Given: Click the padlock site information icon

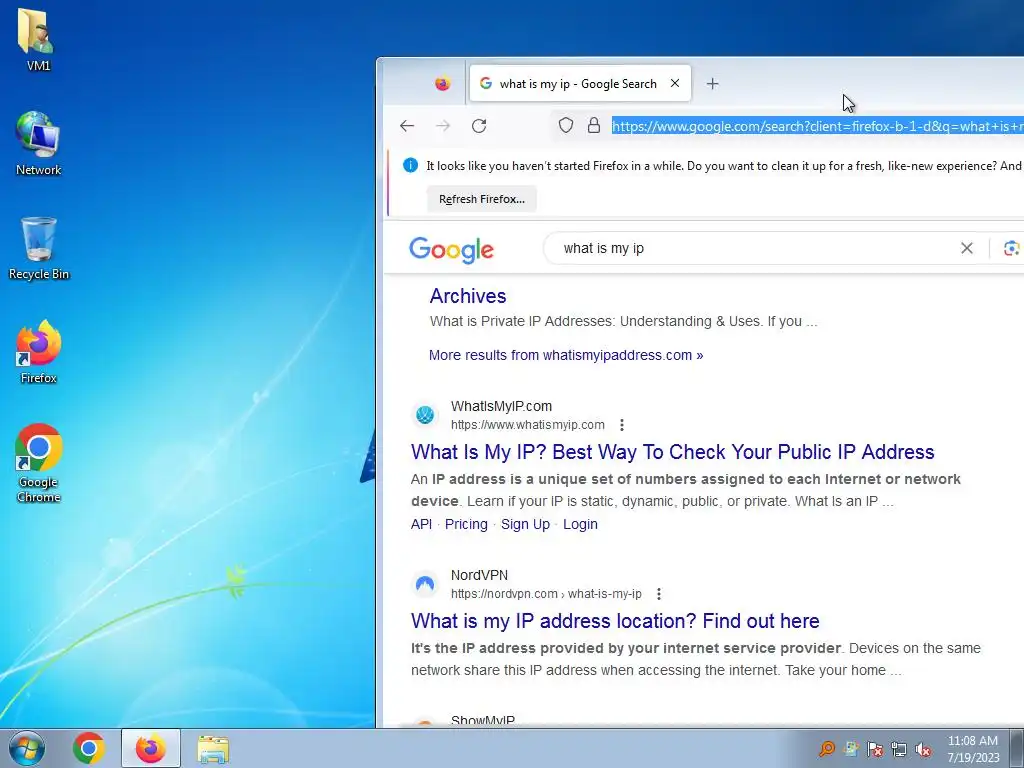Looking at the screenshot, I should pos(594,125).
